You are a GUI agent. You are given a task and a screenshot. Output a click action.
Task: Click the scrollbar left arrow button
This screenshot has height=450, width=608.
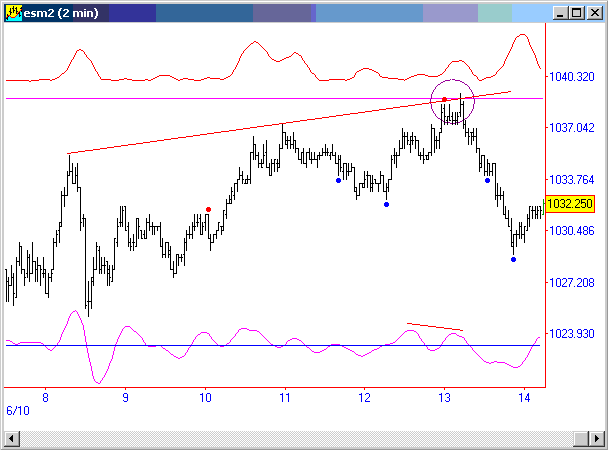[x=12, y=439]
